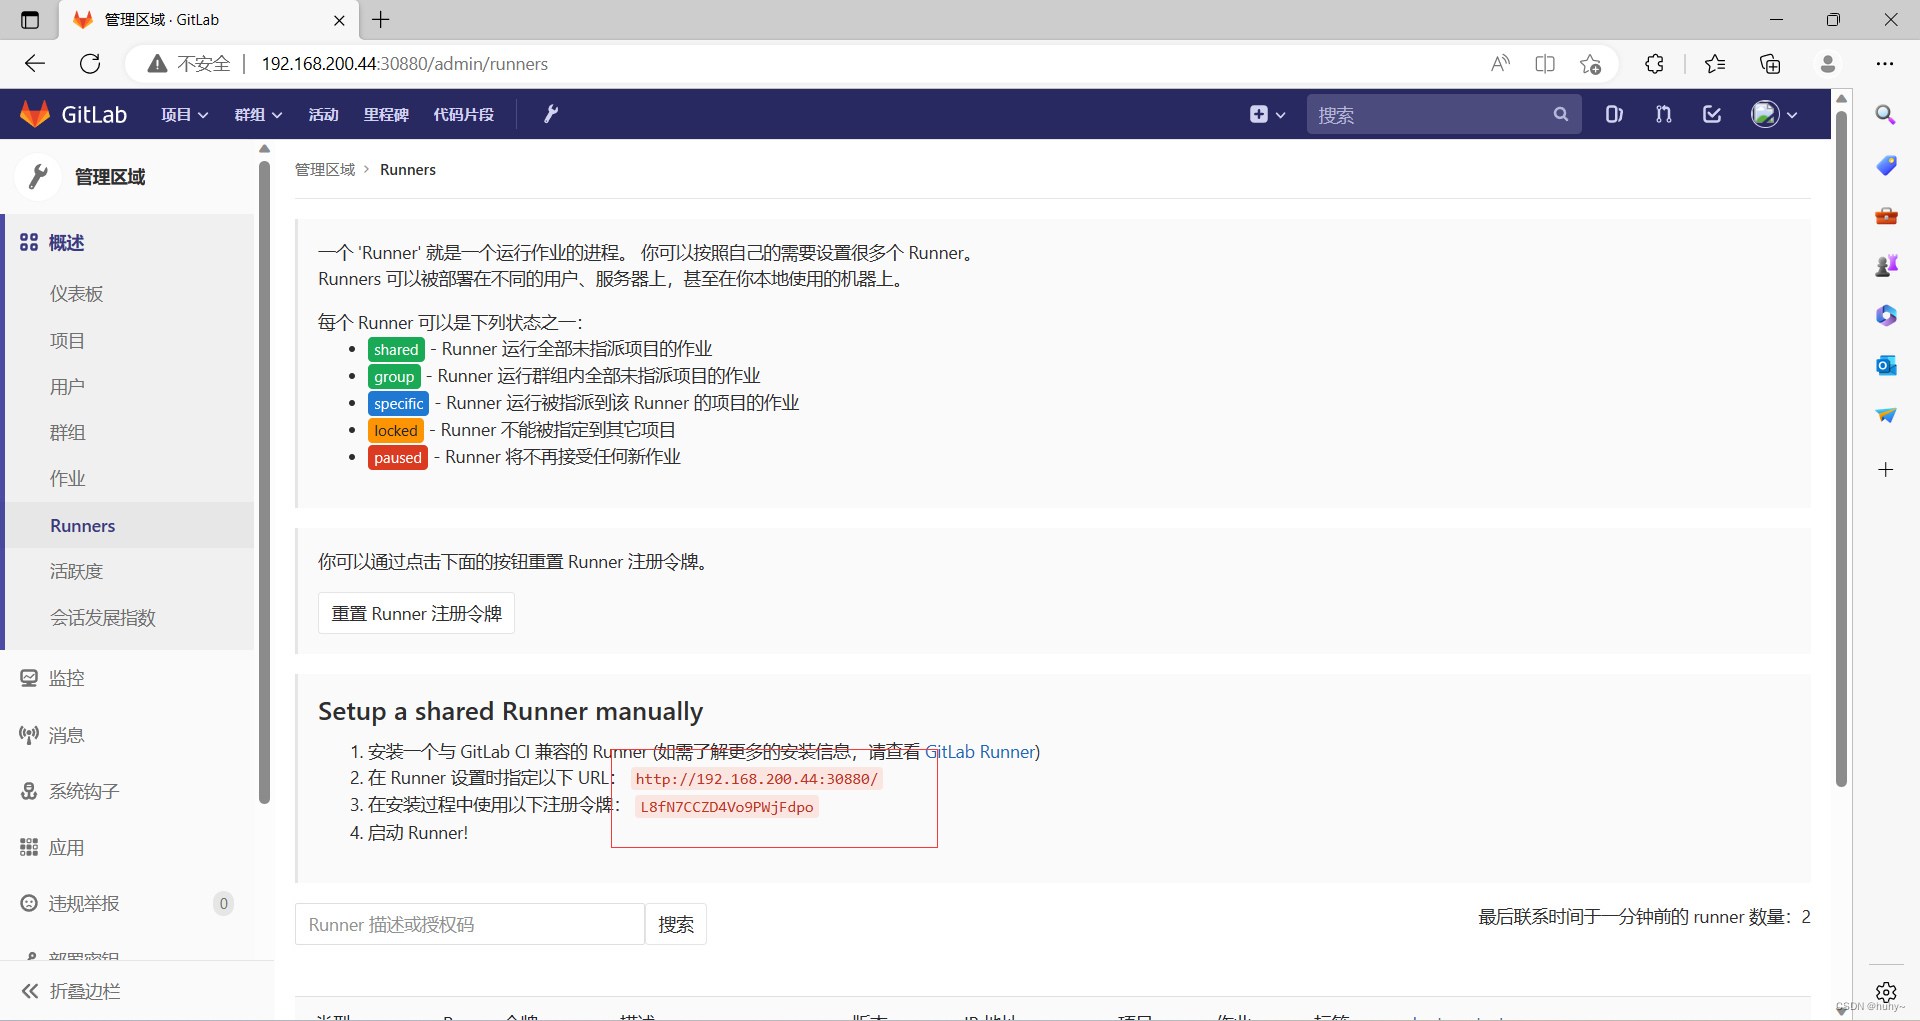This screenshot has height=1021, width=1920.
Task: Click the GitLab fox logo
Action: [x=35, y=114]
